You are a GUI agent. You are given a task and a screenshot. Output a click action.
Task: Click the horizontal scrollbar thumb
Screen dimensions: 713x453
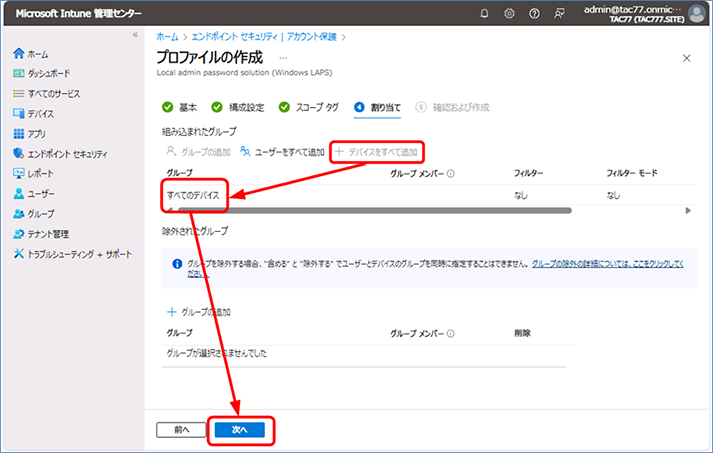pos(375,210)
